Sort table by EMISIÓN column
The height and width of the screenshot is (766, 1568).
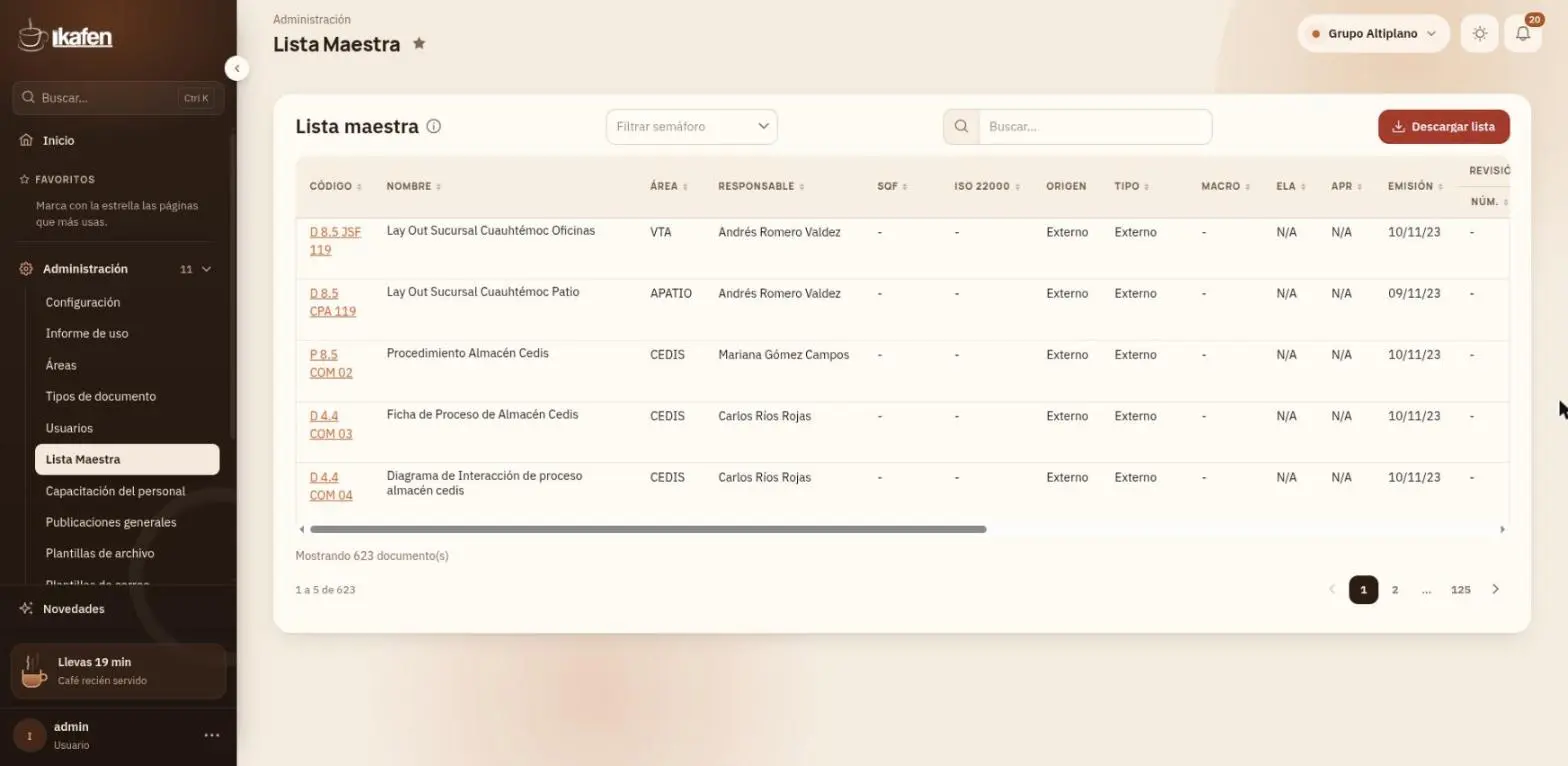[1416, 186]
